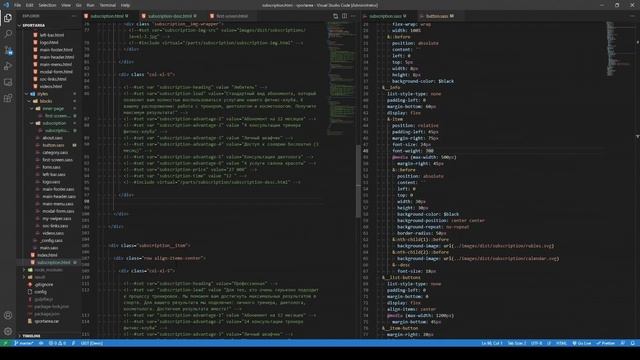The width and height of the screenshot is (640, 360).
Task: Open the Help menu
Action: click(x=125, y=5)
